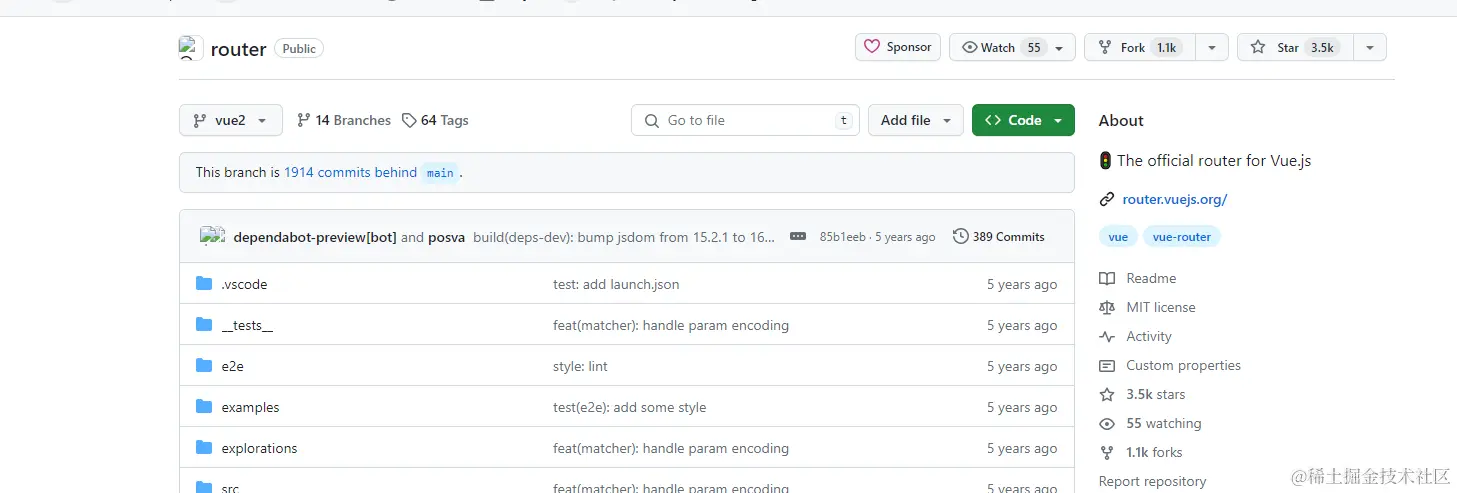Image resolution: width=1457 pixels, height=493 pixels.
Task: Click the folder icon beside .vscode
Action: point(204,283)
